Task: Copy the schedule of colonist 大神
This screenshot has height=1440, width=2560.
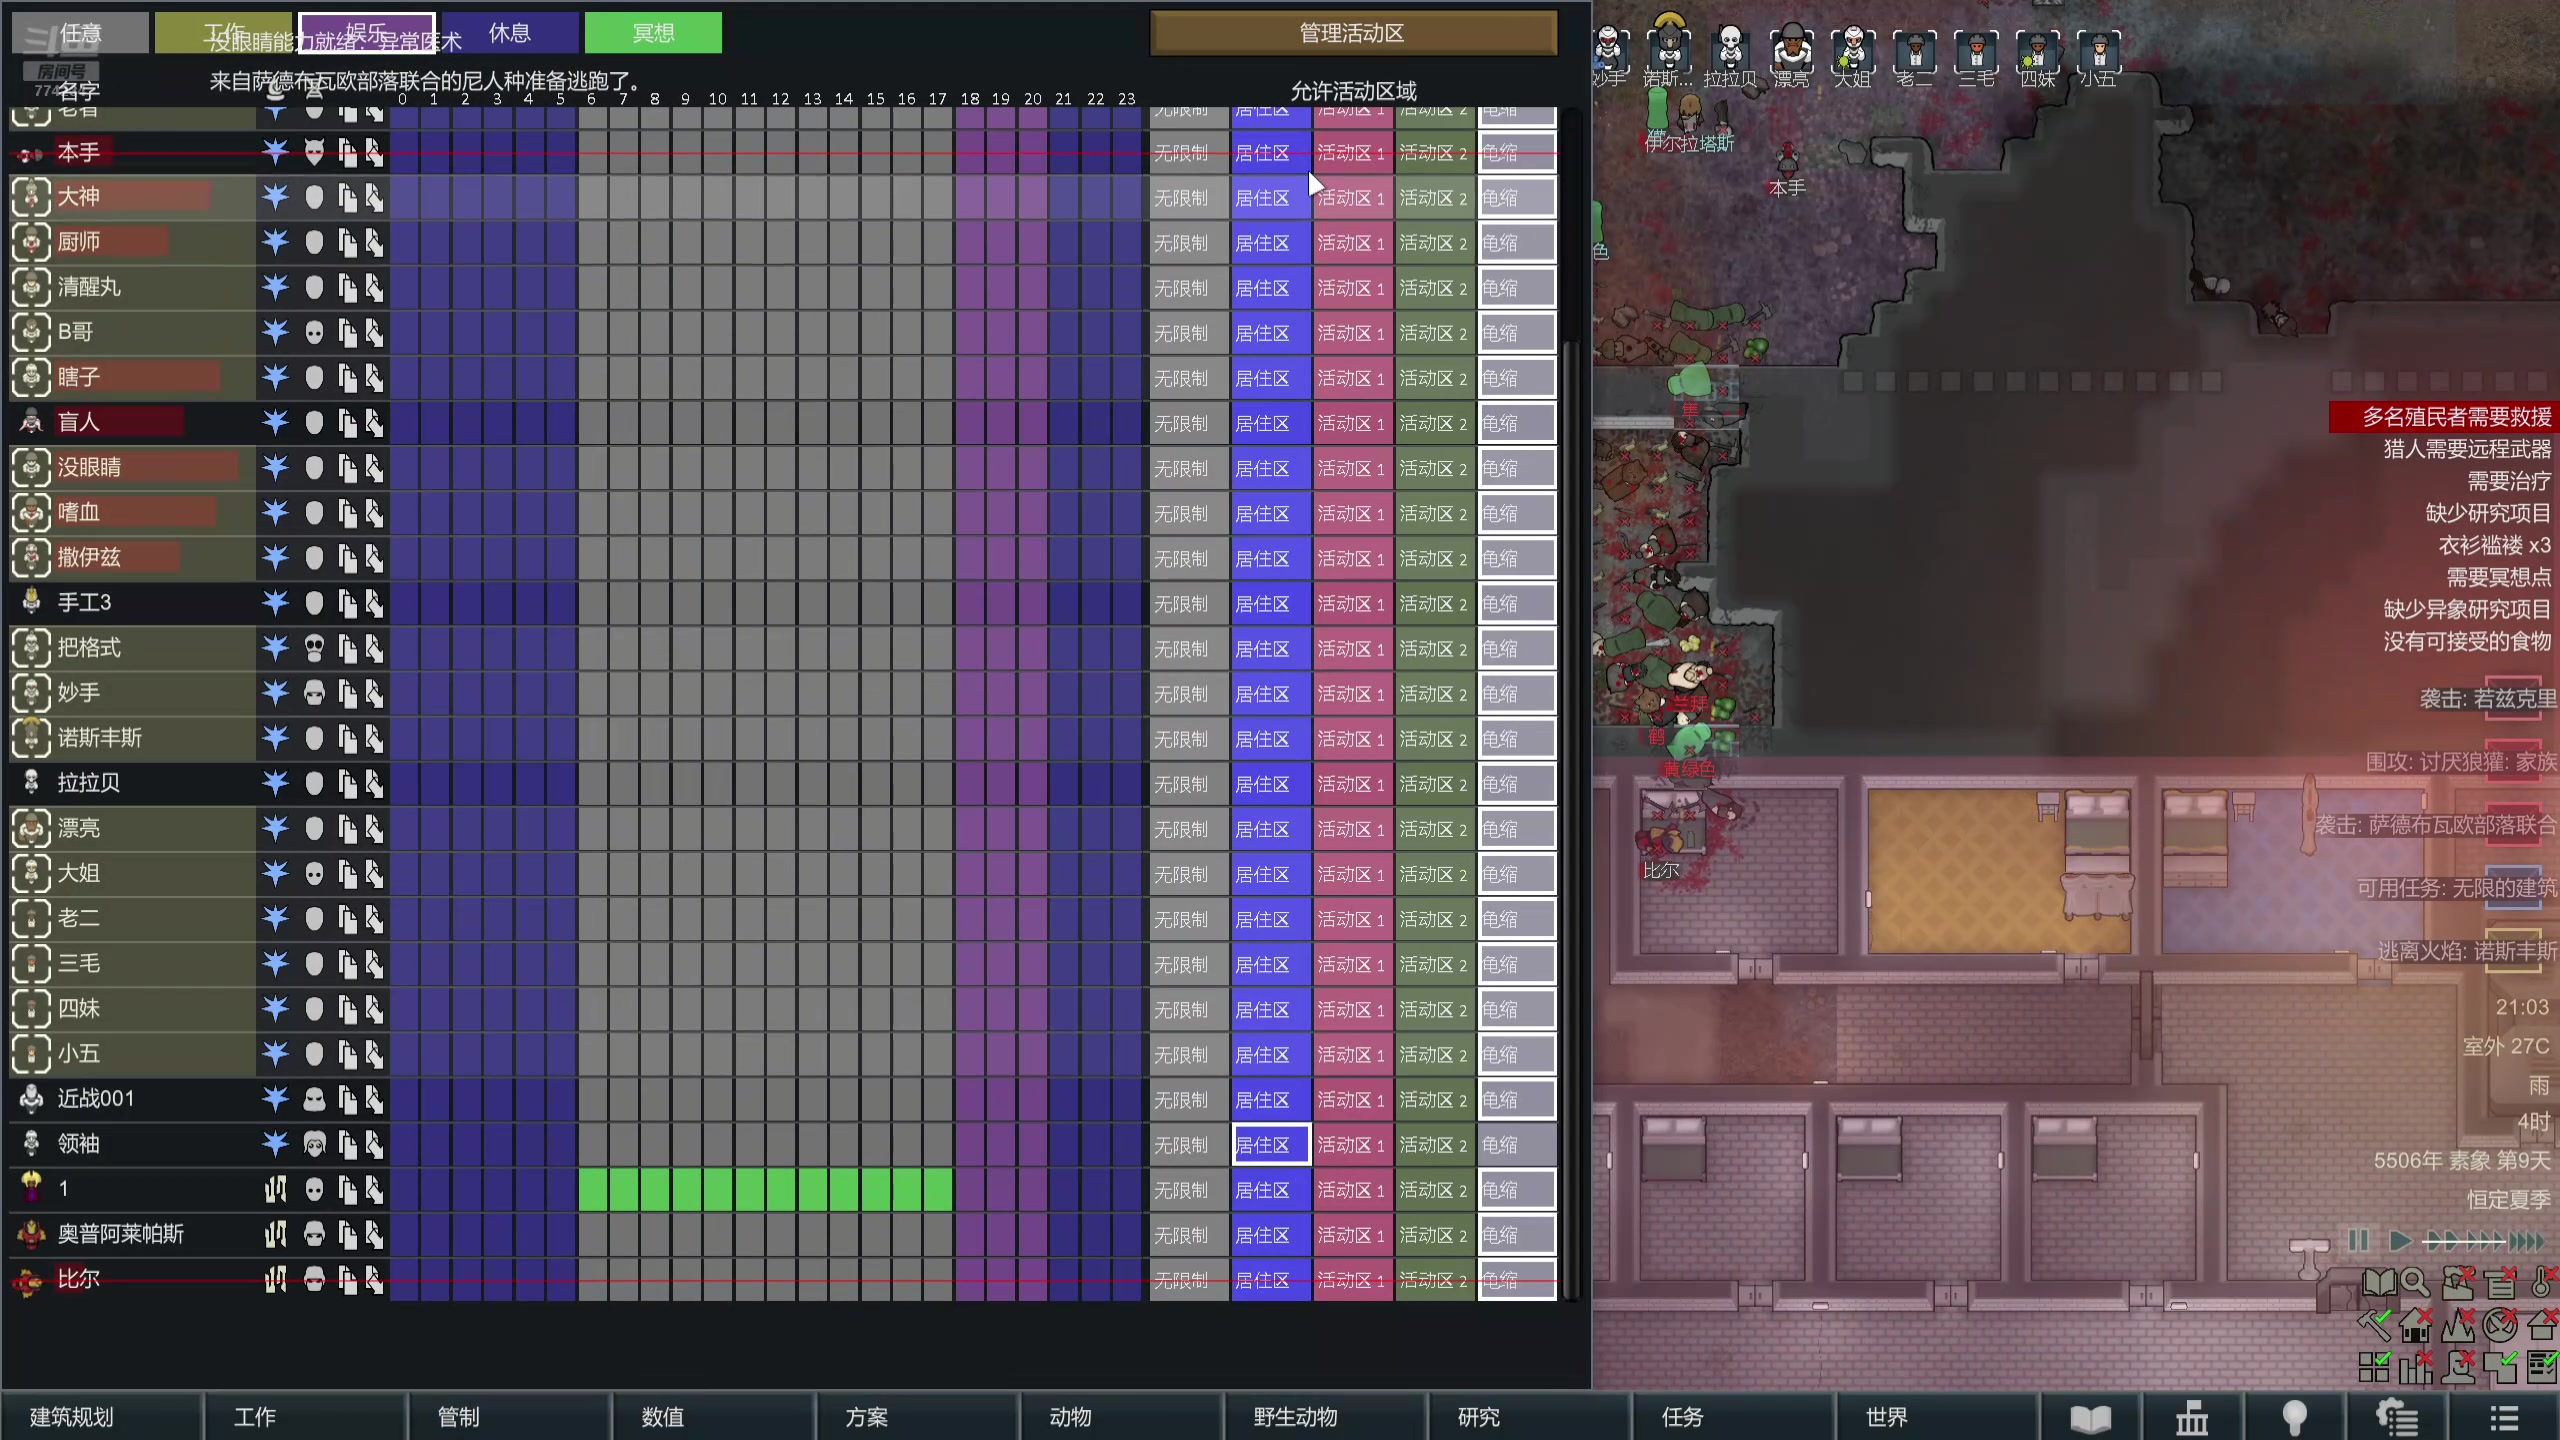Action: point(347,197)
